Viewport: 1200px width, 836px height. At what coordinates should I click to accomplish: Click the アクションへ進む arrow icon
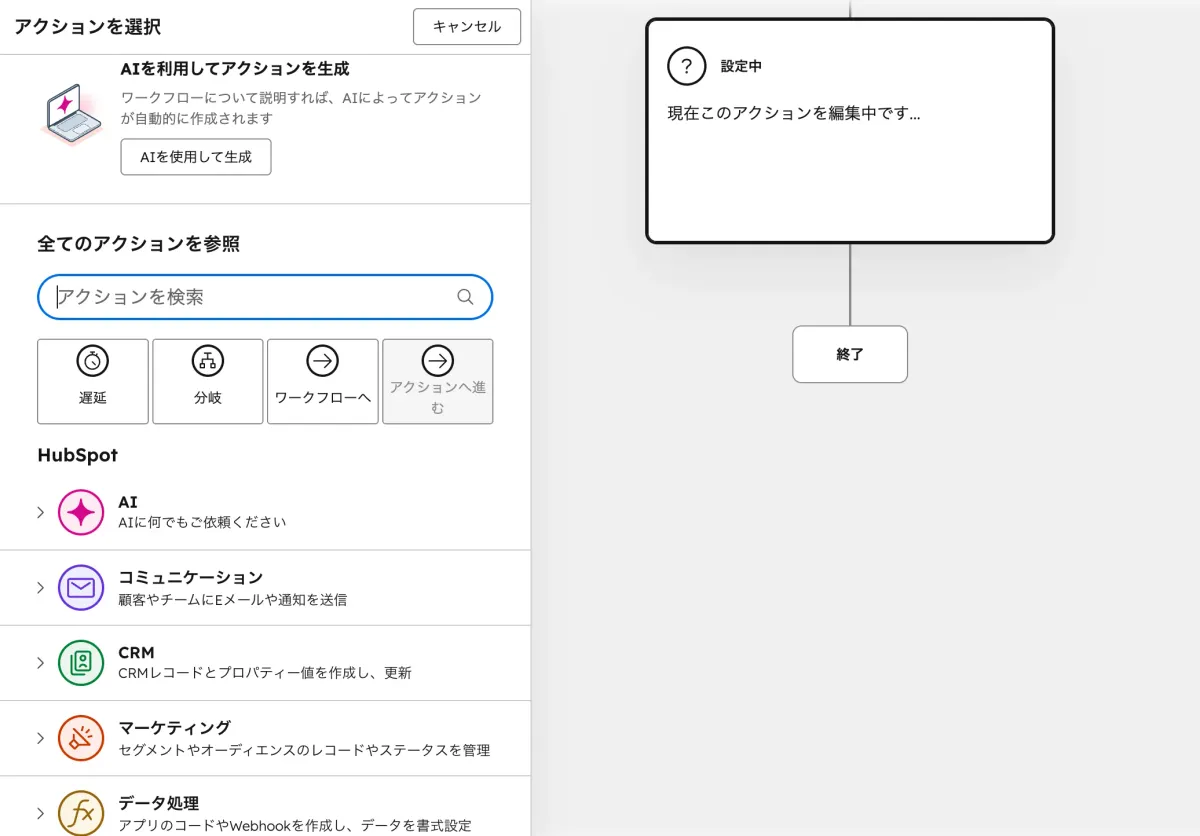point(437,361)
